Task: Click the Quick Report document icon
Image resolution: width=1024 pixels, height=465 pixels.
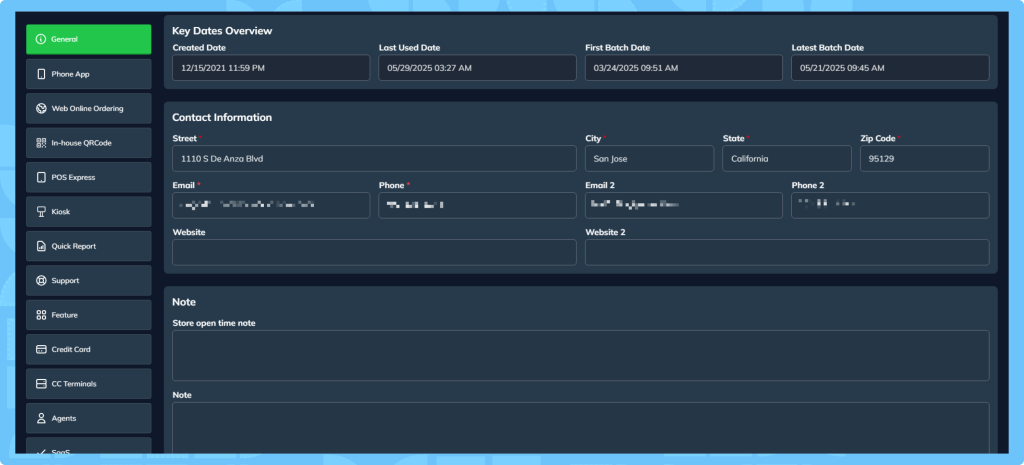Action: [x=41, y=246]
